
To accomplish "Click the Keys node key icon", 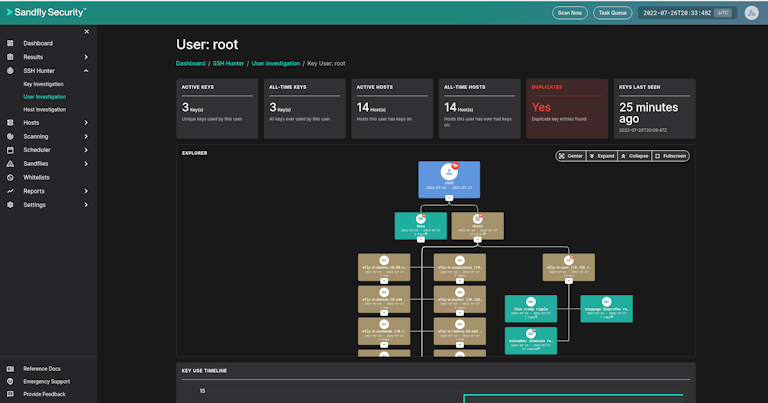I will coord(421,219).
